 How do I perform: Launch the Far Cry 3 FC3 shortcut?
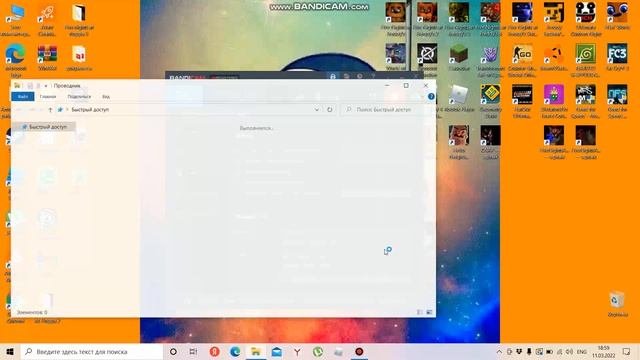click(617, 58)
